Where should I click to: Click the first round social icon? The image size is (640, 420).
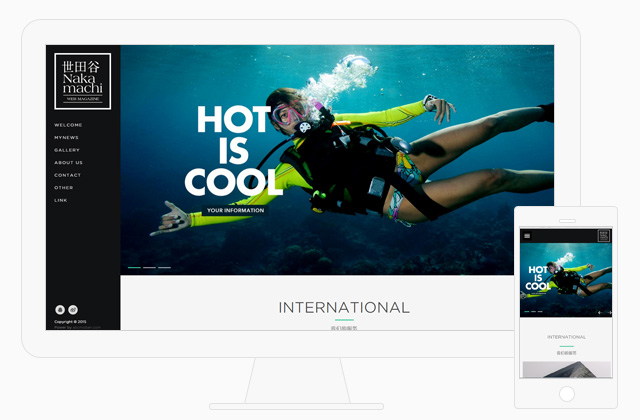tap(60, 310)
